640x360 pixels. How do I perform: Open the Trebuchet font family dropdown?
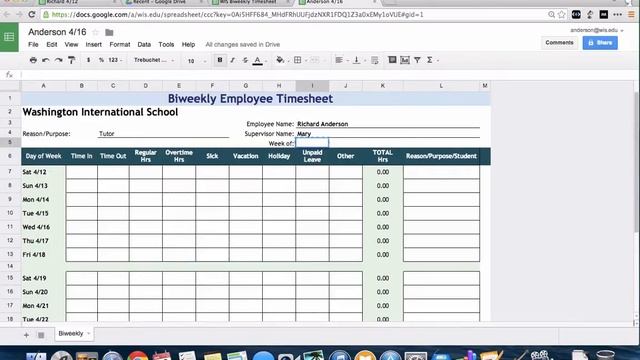click(154, 60)
